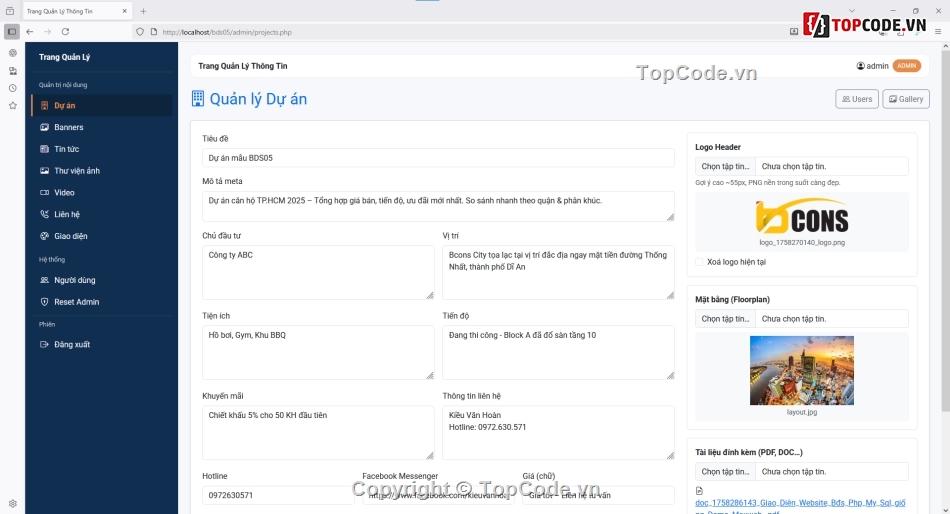Click the browser address bar URL
Viewport: 950px width, 514px height.
pyautogui.click(x=227, y=32)
